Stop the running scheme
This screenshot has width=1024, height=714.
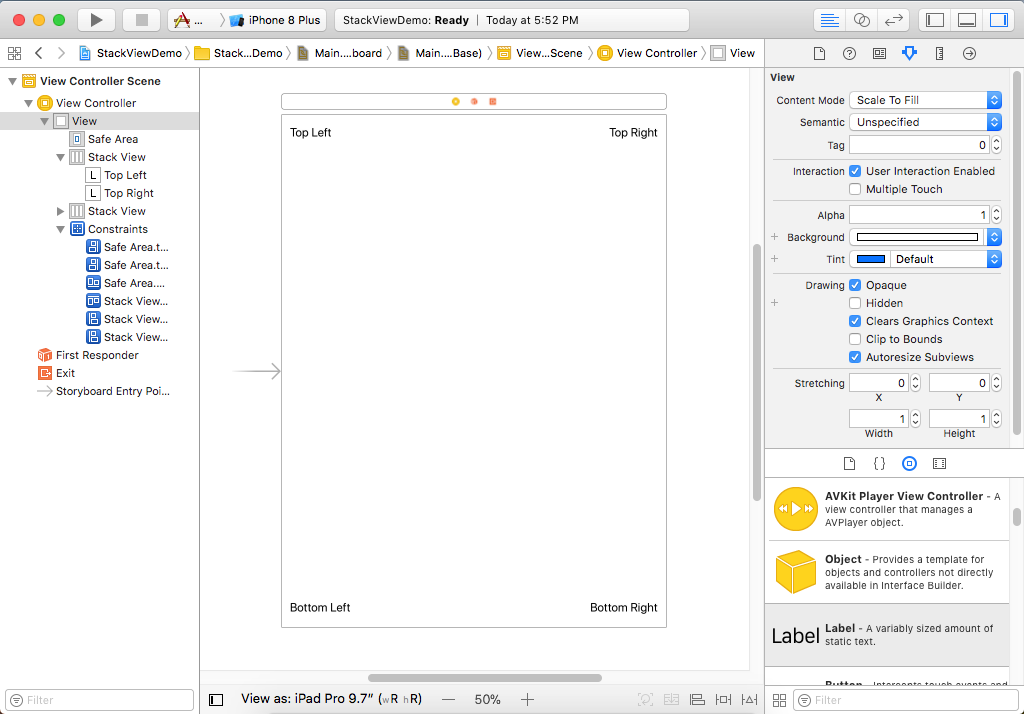click(x=142, y=20)
